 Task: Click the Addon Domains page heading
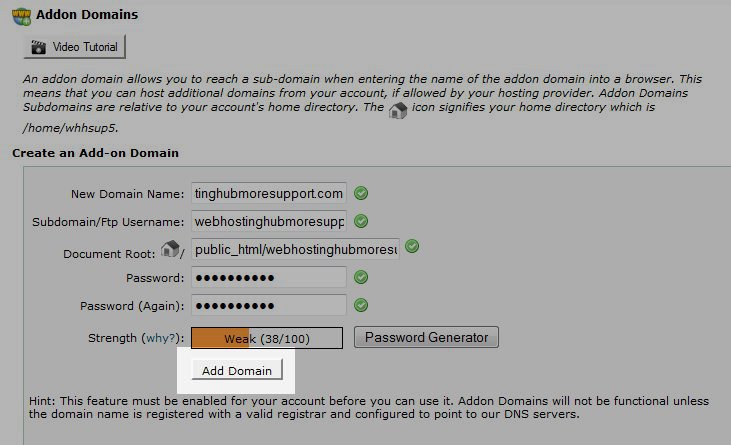point(87,16)
